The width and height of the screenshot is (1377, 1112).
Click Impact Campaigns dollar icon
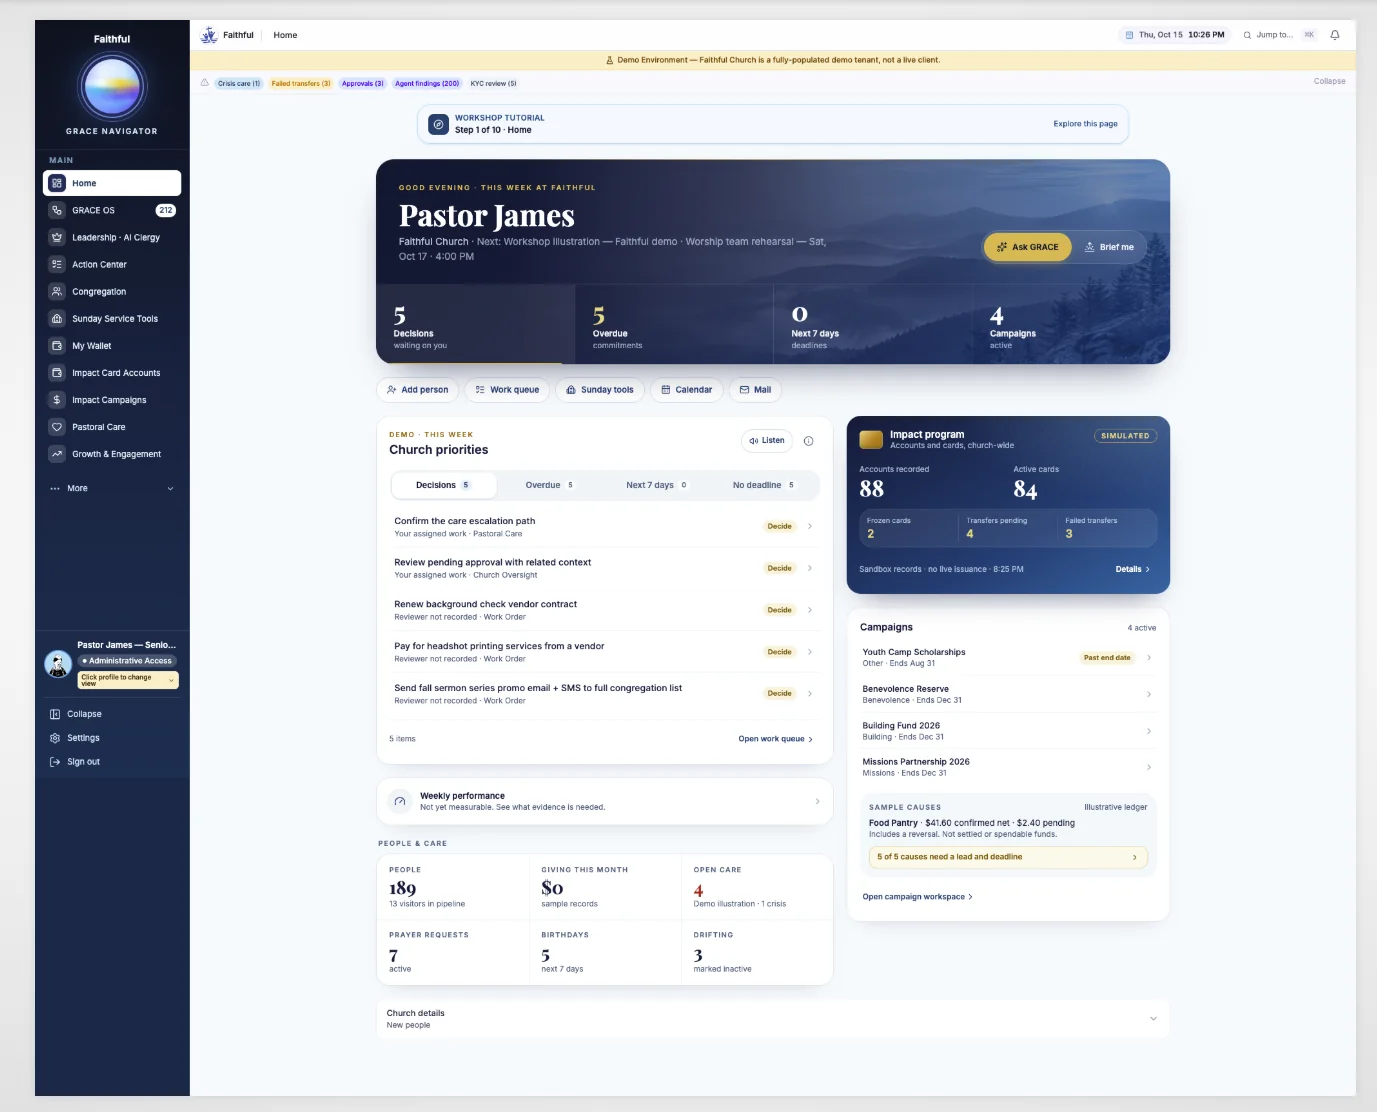pyautogui.click(x=57, y=399)
